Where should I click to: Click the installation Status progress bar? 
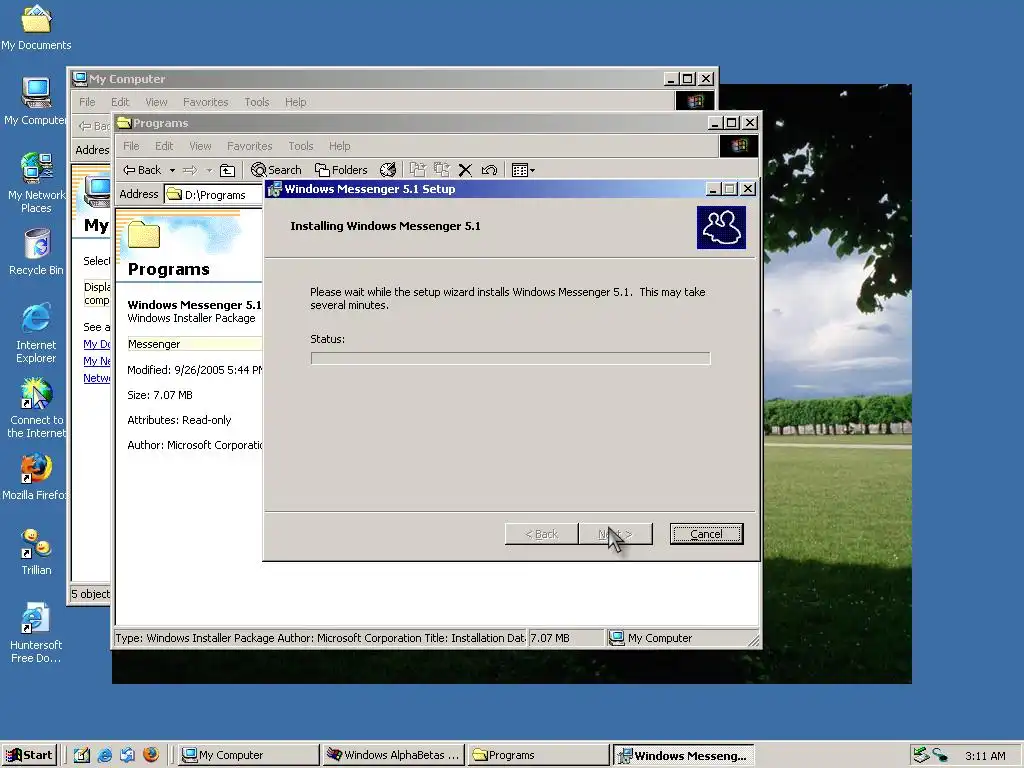coord(510,358)
